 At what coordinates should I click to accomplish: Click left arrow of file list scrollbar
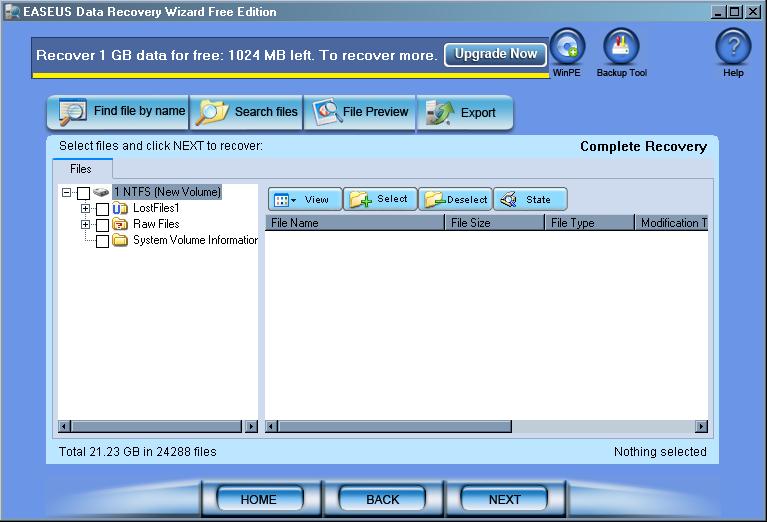coord(271,427)
